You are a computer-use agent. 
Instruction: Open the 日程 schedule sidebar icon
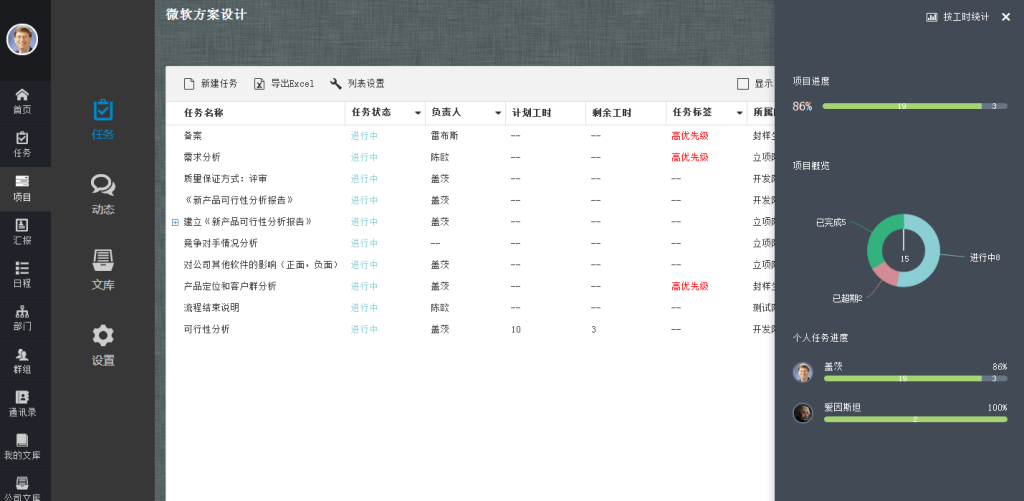click(22, 275)
